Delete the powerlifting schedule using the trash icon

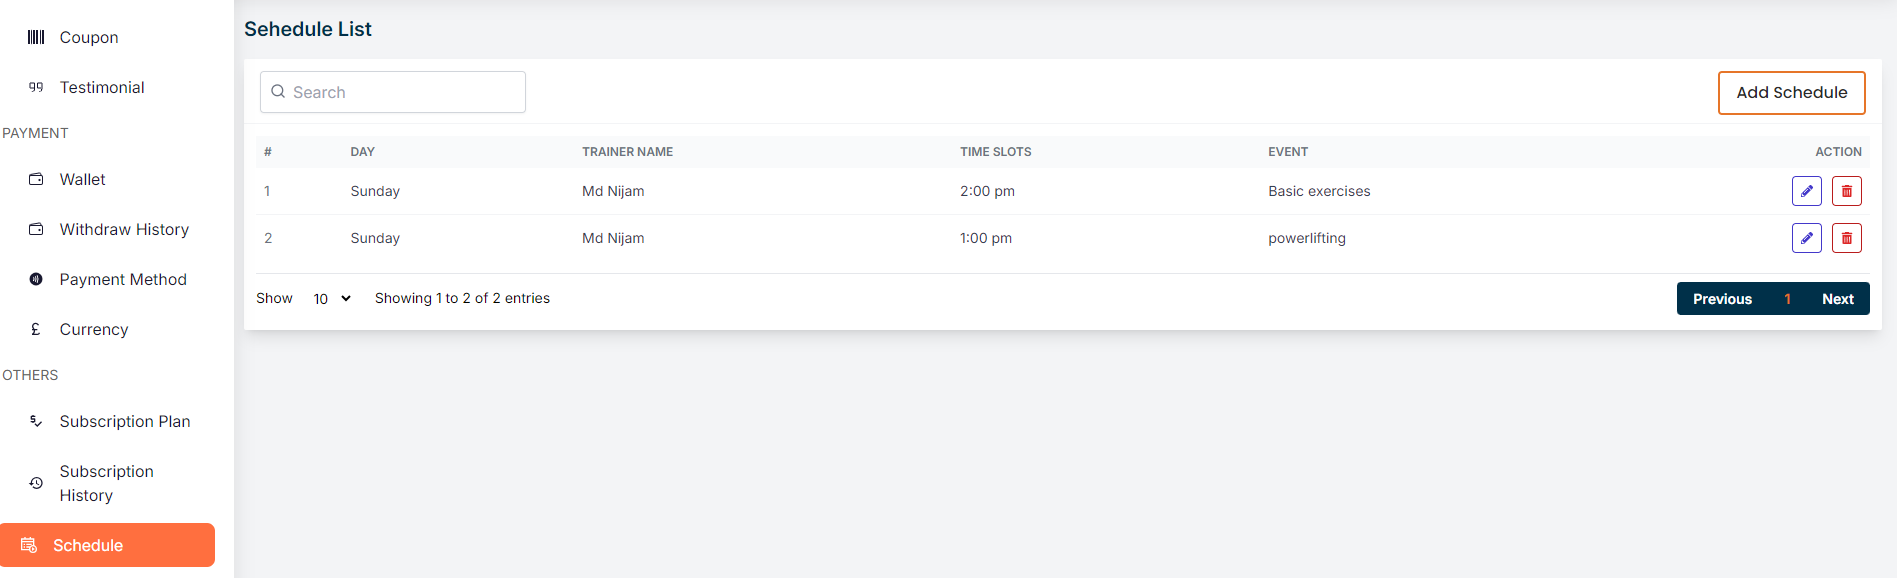(1846, 238)
